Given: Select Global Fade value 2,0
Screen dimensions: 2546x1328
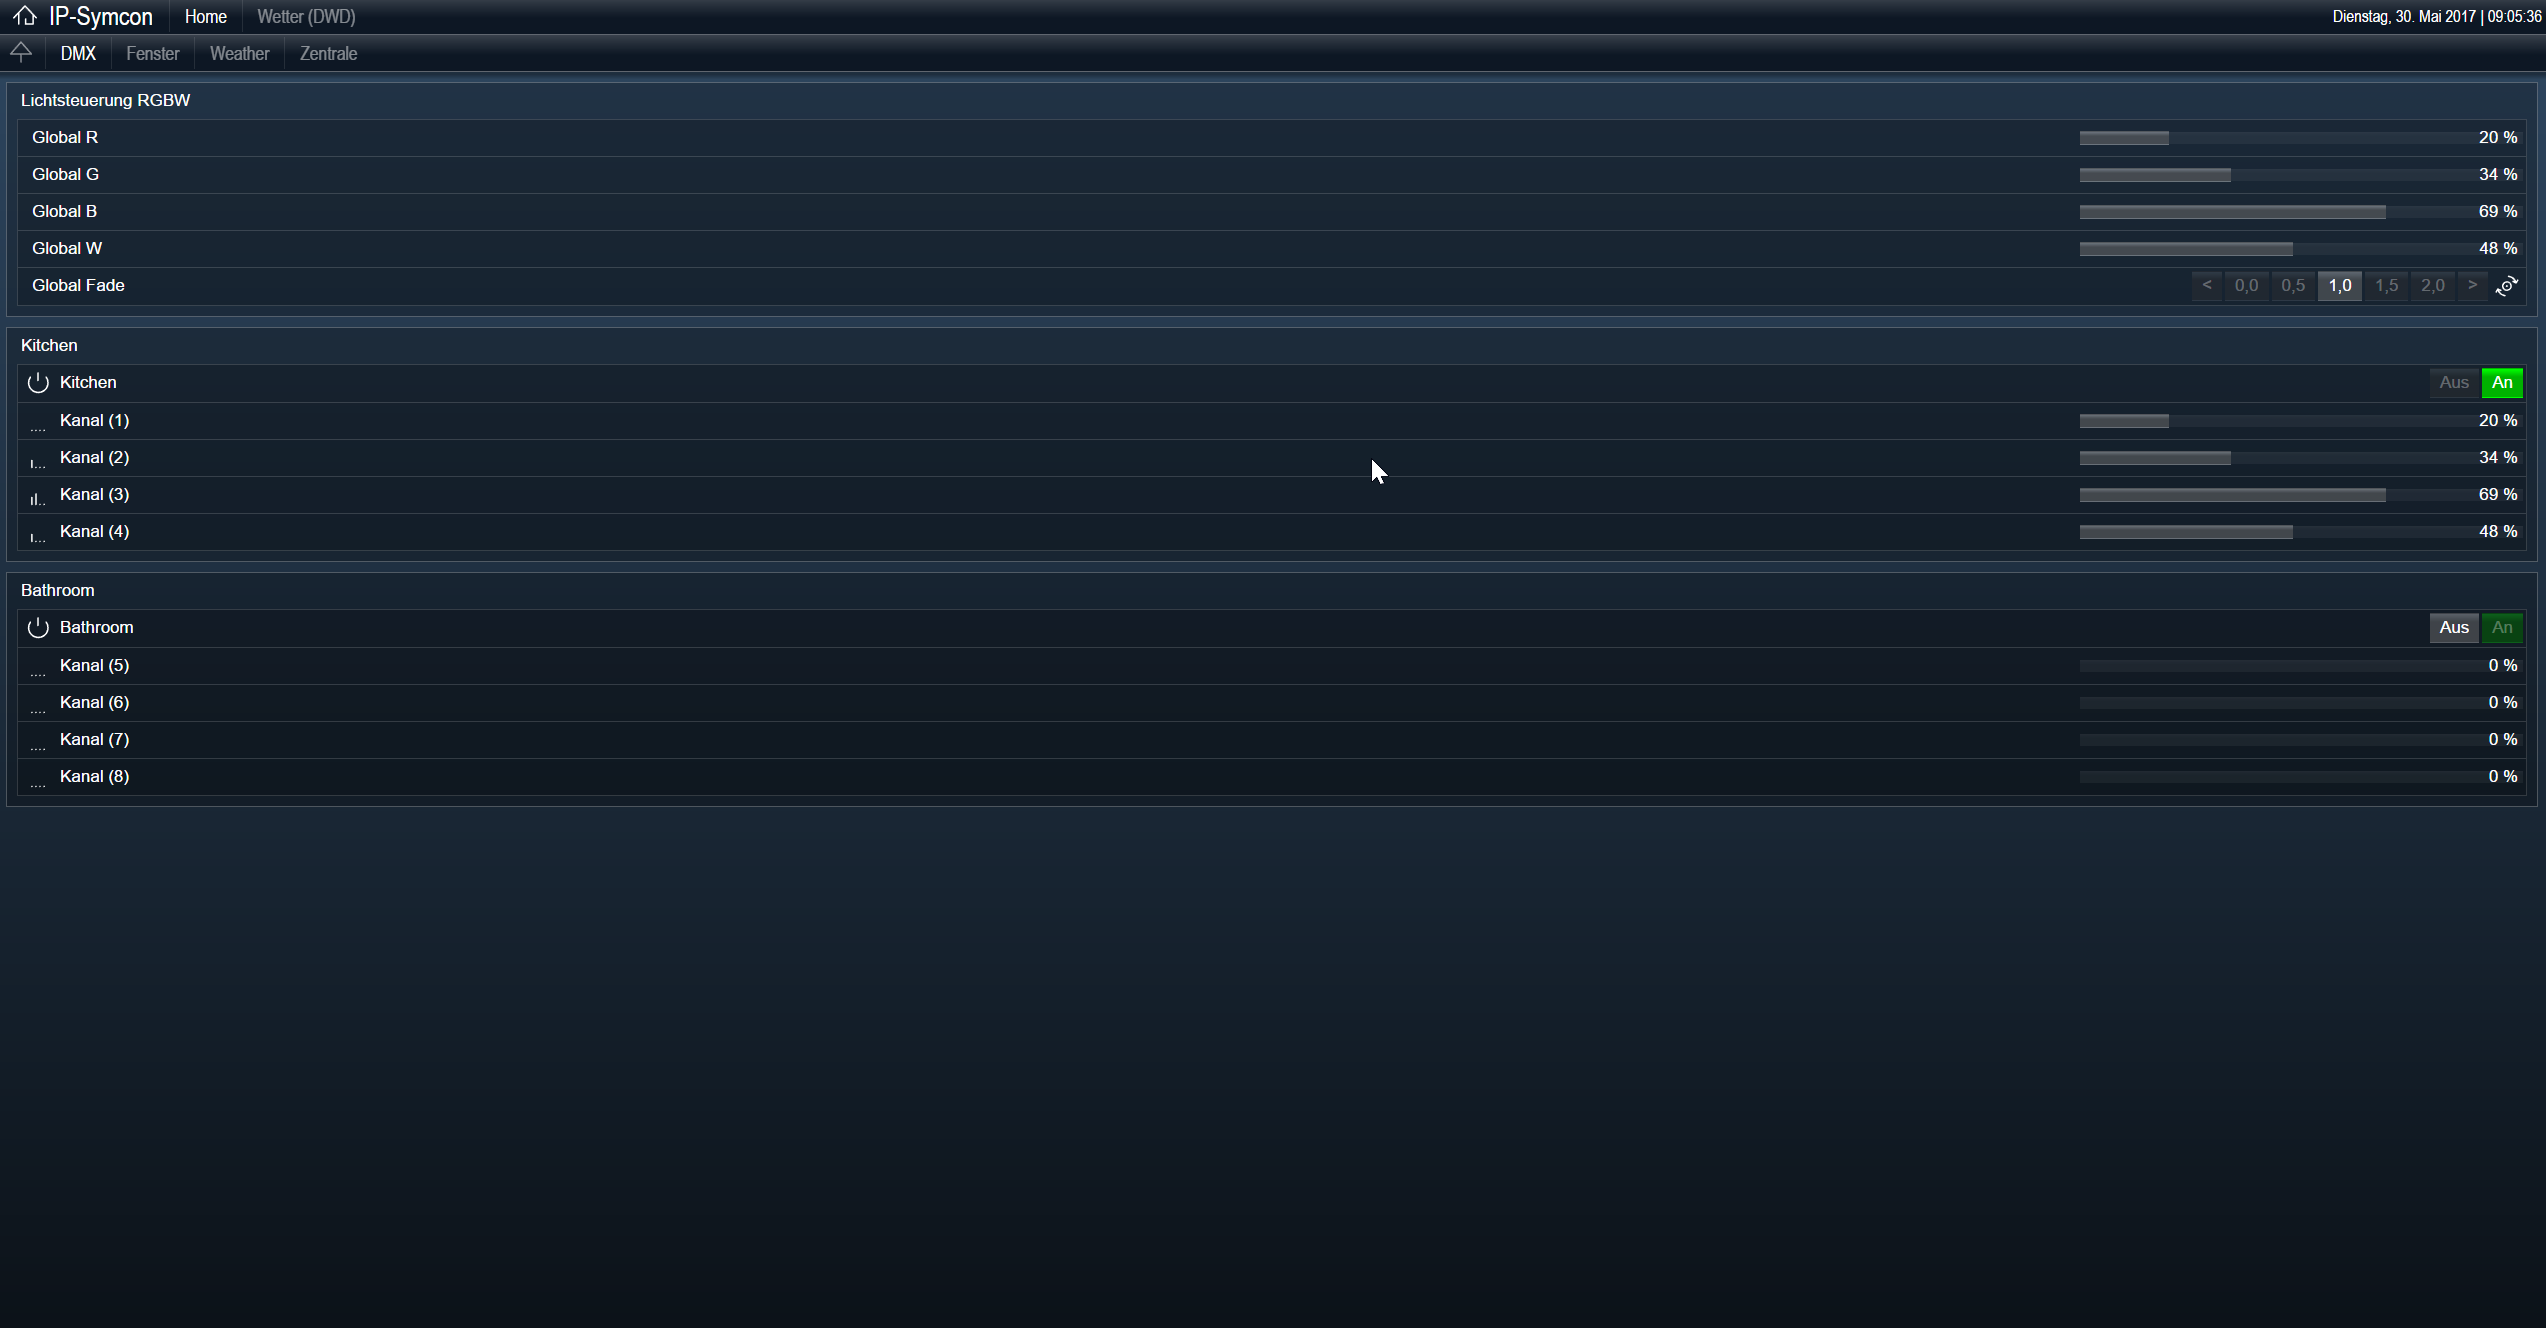Looking at the screenshot, I should click(2433, 285).
